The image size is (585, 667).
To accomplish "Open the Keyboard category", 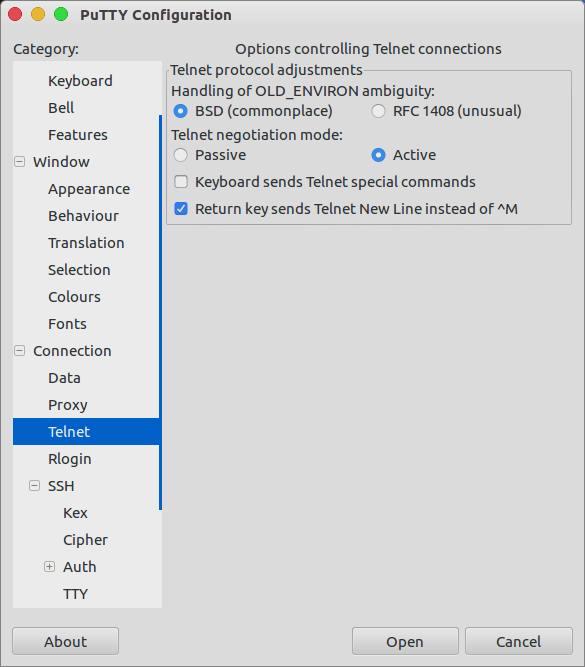I will pyautogui.click(x=80, y=81).
